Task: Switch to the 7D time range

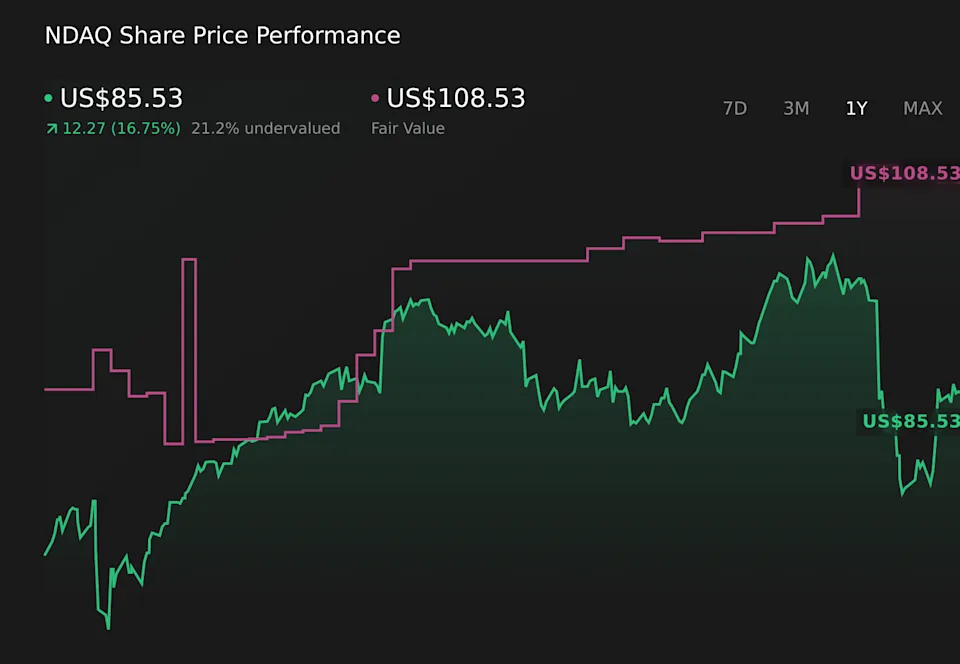Action: click(x=735, y=108)
